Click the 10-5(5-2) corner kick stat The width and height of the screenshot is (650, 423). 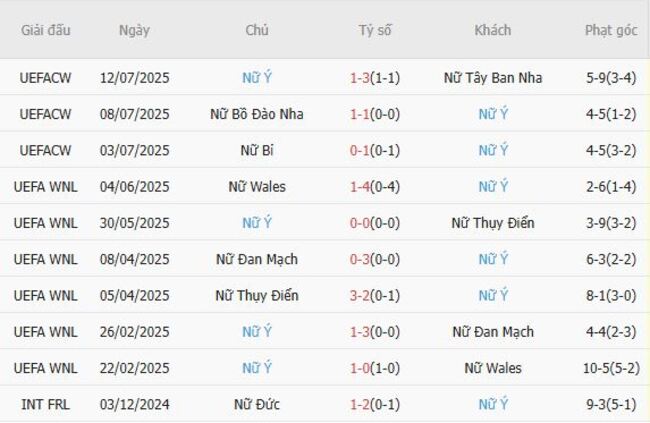611,368
